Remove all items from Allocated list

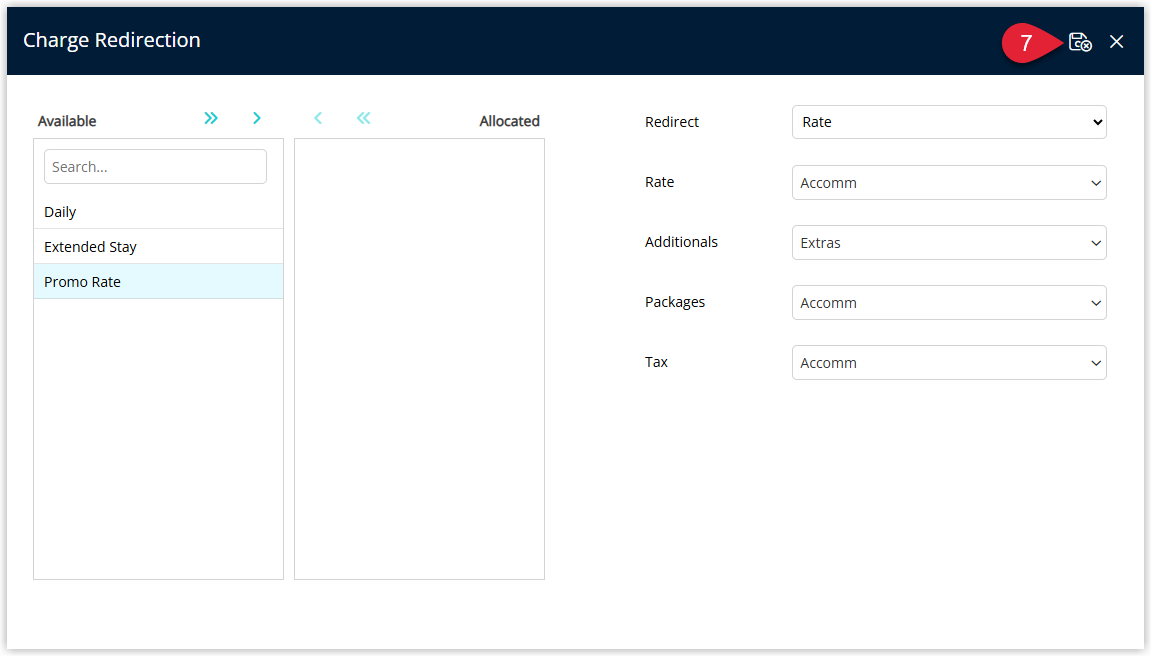tap(364, 118)
